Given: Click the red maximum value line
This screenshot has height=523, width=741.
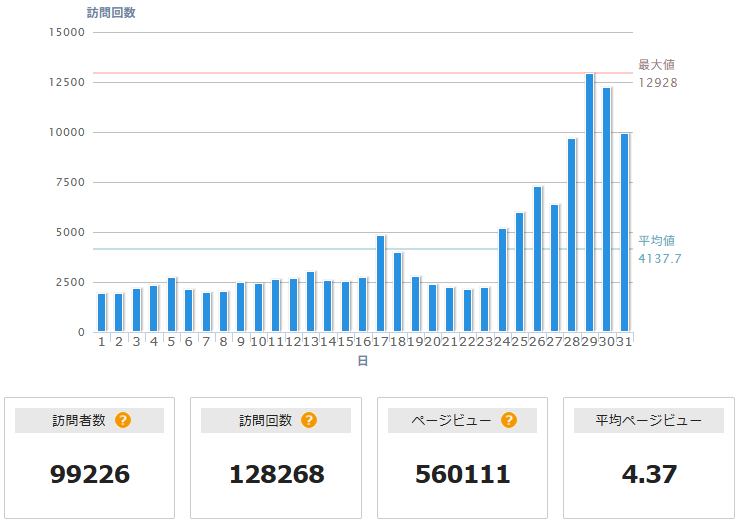Looking at the screenshot, I should point(360,73).
